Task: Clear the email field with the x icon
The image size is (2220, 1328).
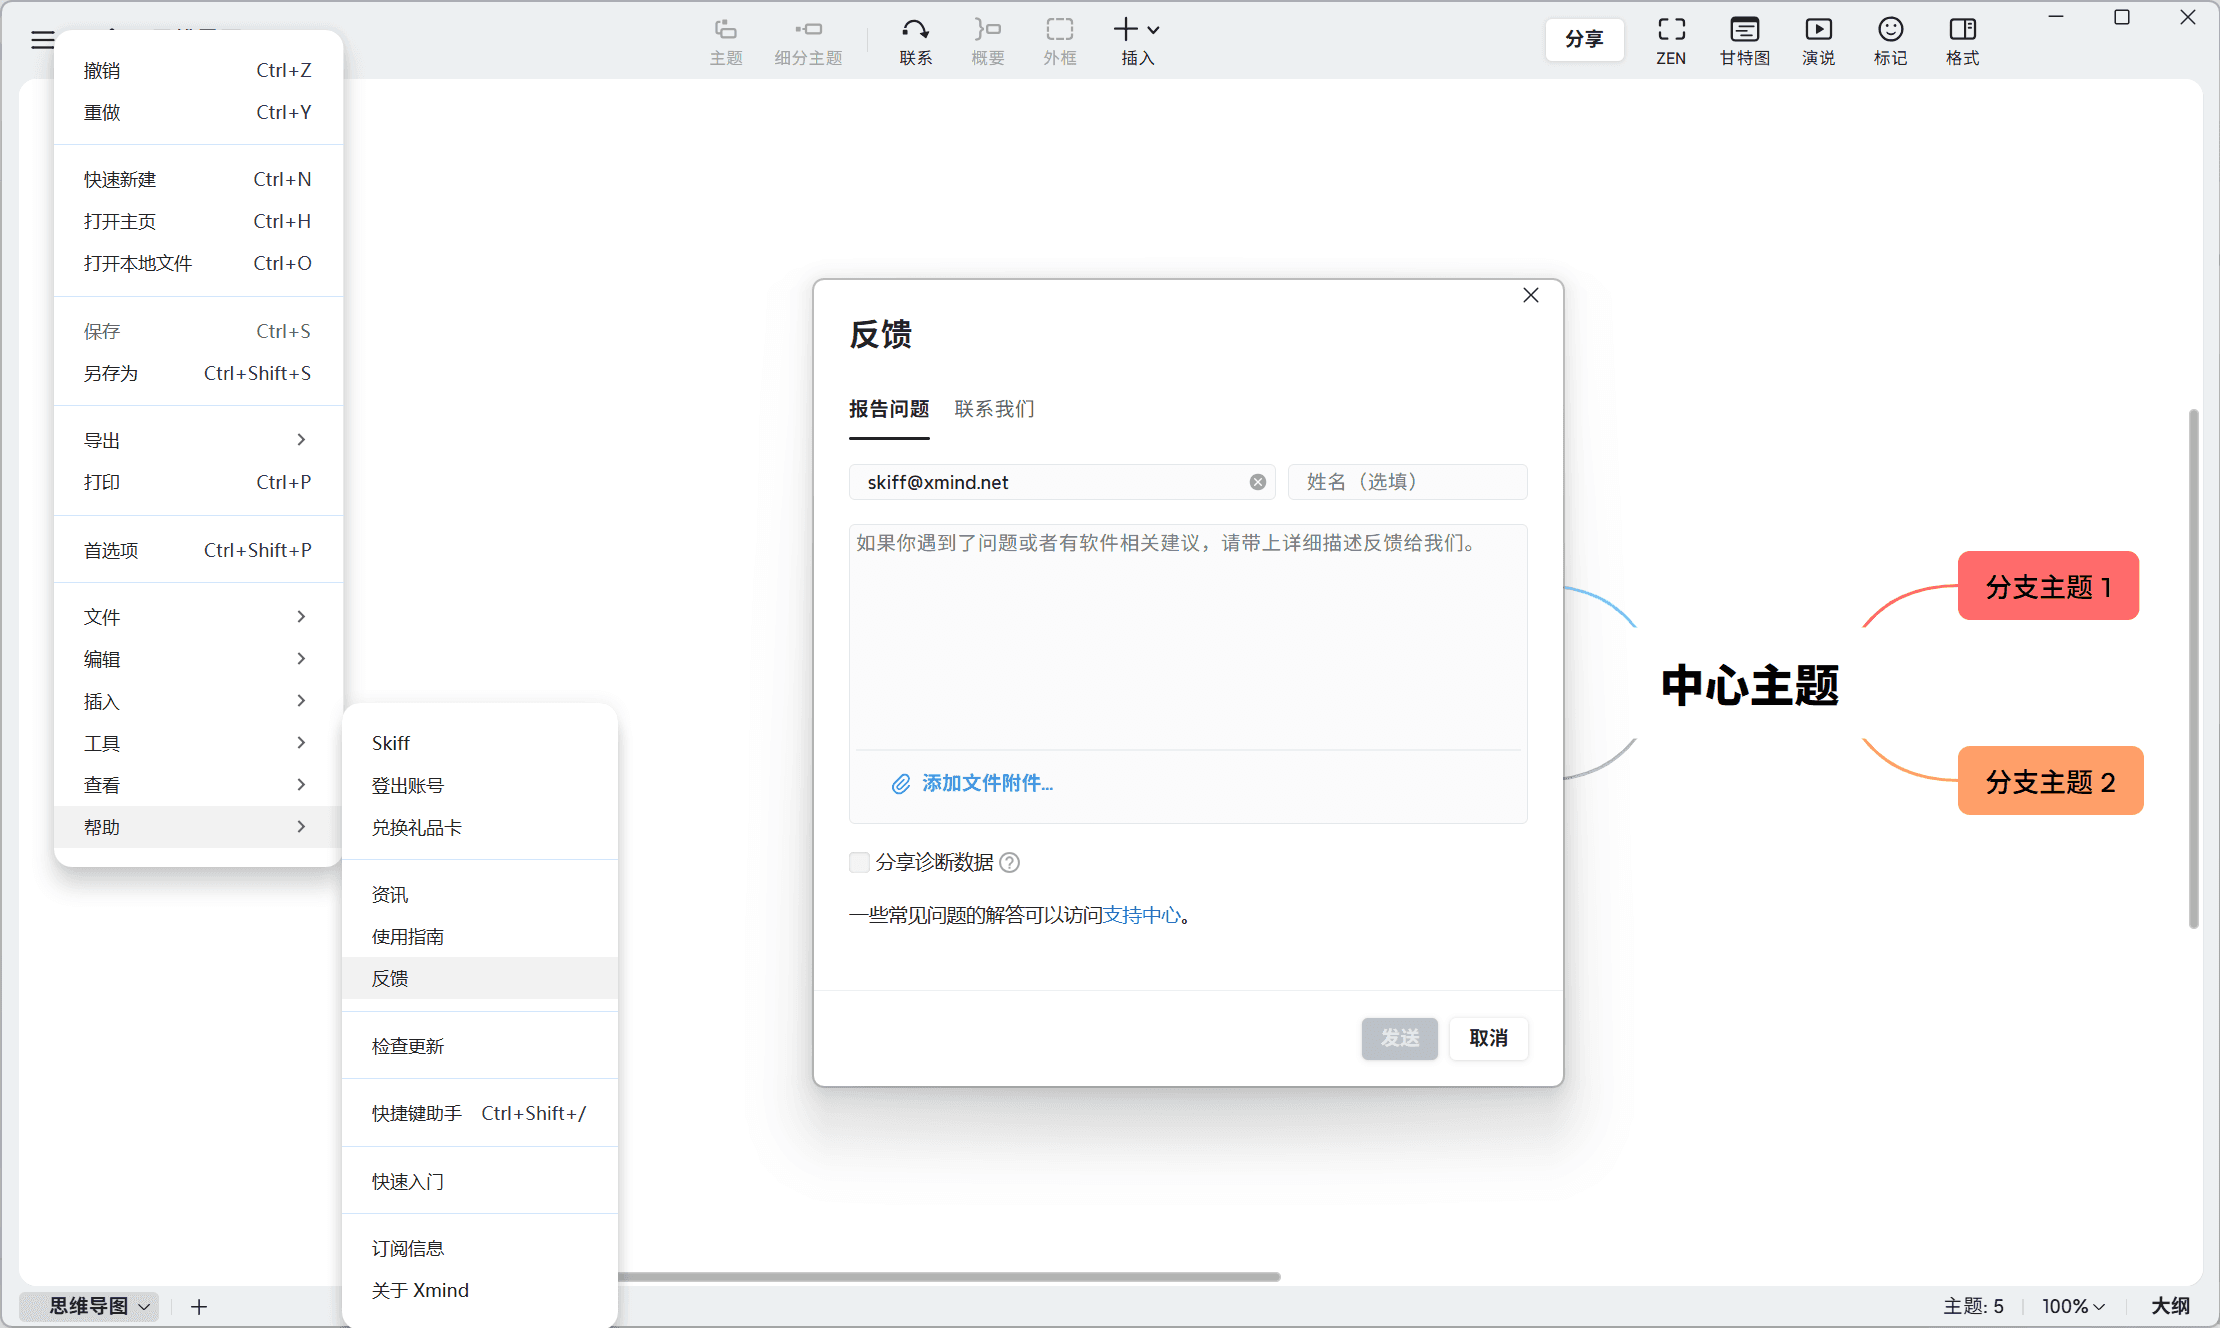Action: (1258, 482)
